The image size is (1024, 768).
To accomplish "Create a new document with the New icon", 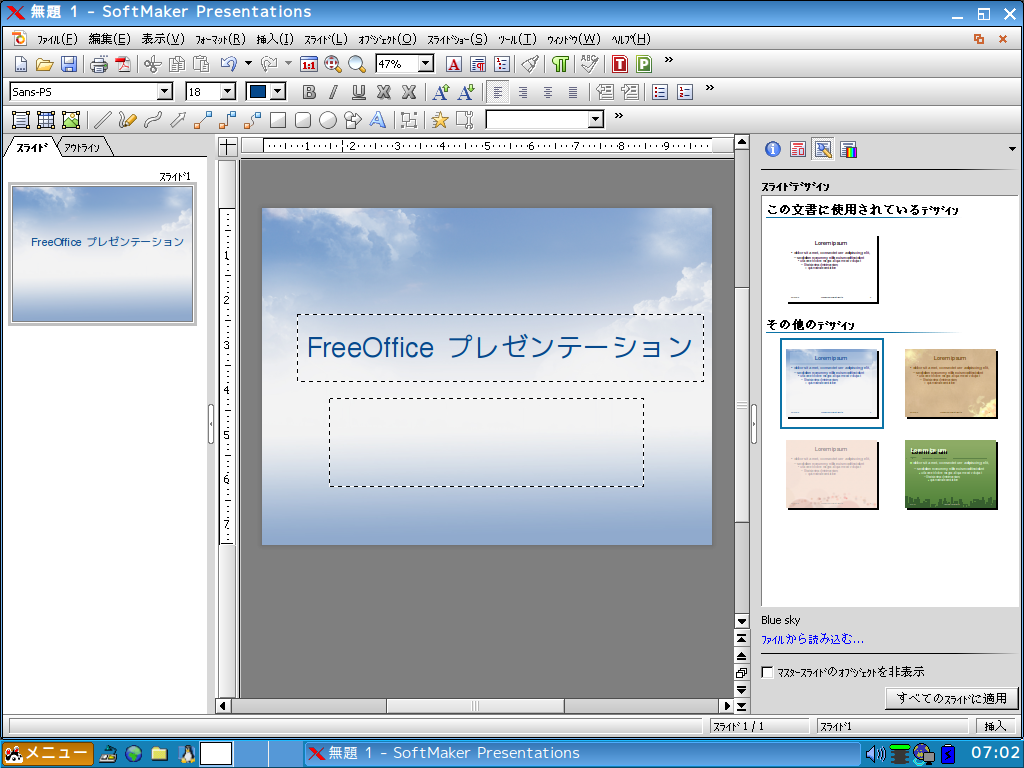I will tap(20, 64).
